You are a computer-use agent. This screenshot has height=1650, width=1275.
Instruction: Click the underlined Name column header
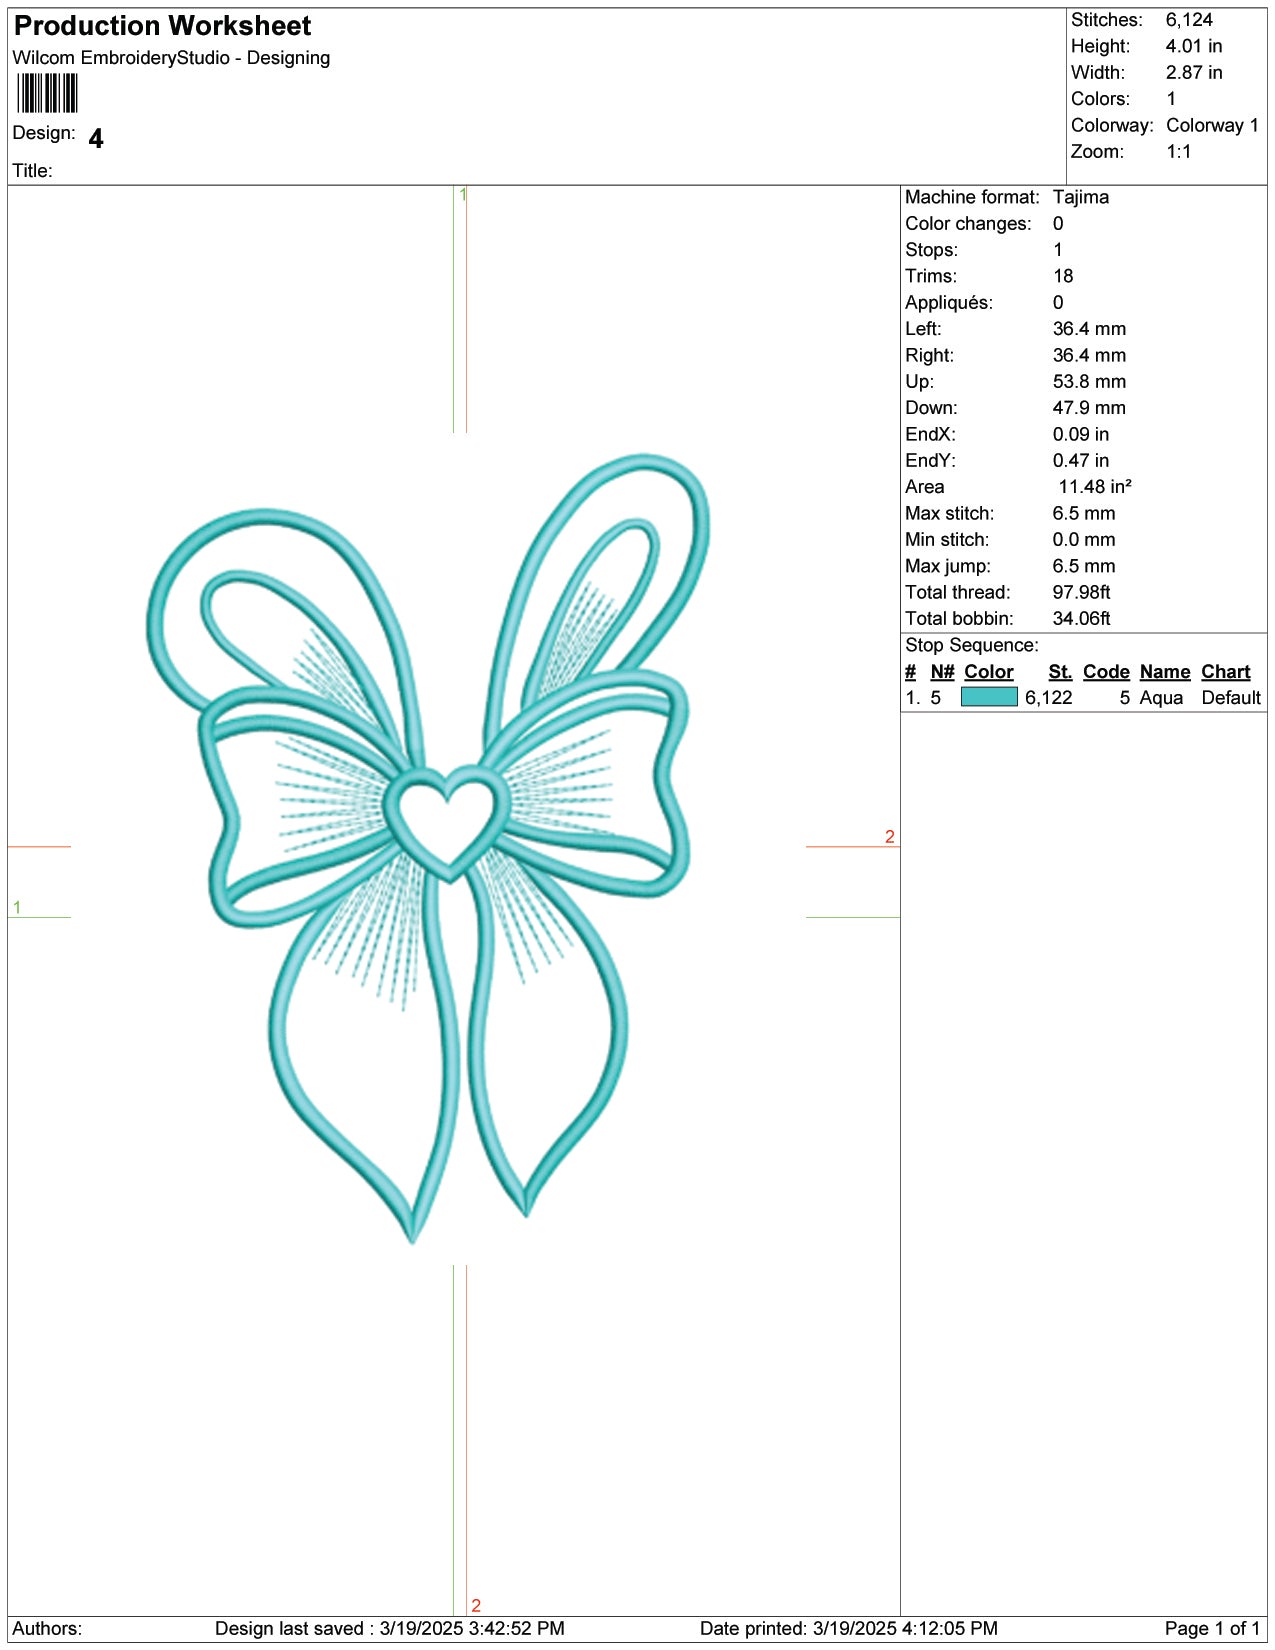(x=1164, y=672)
